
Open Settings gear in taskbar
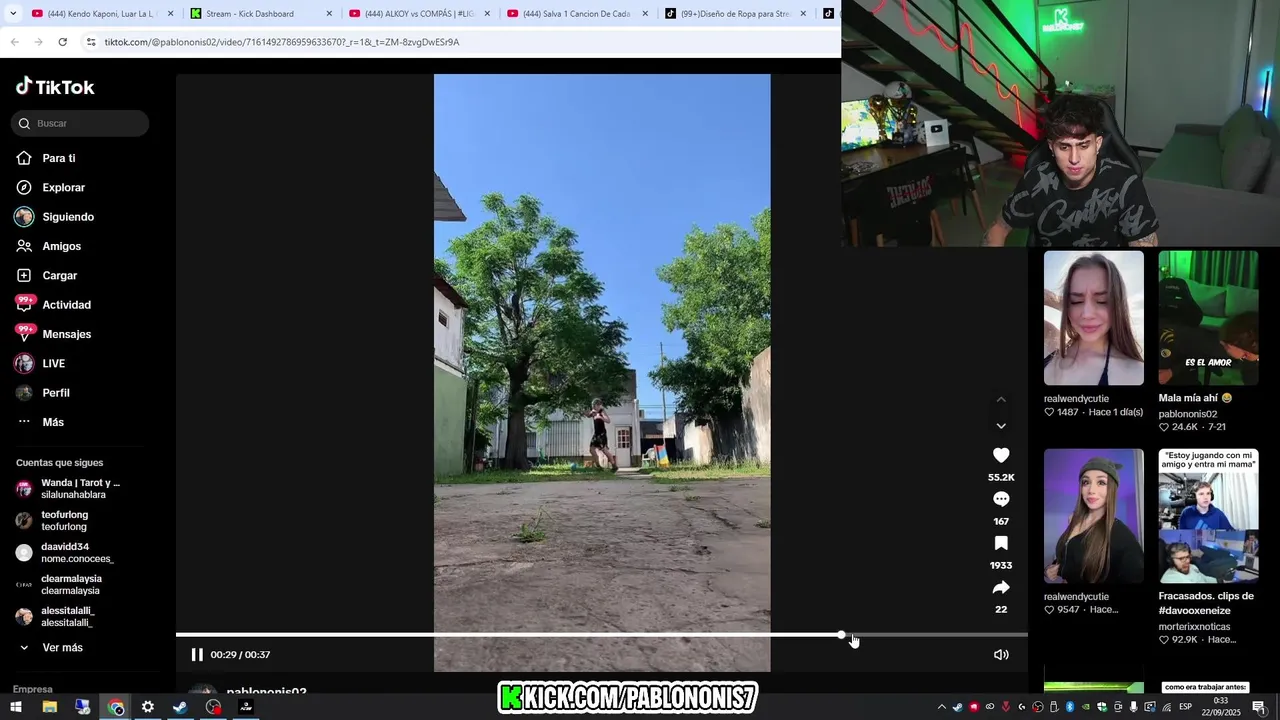tap(148, 707)
